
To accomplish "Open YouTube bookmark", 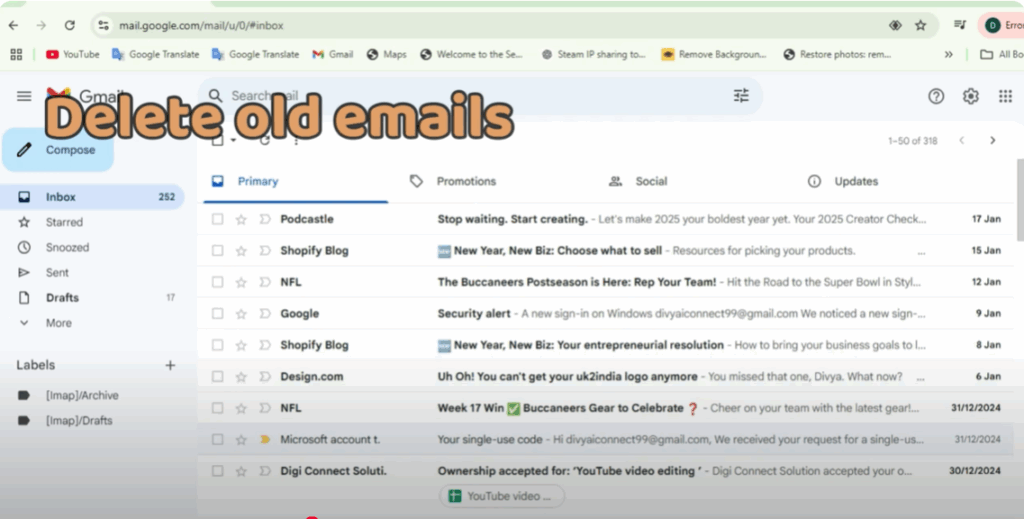I will point(72,54).
